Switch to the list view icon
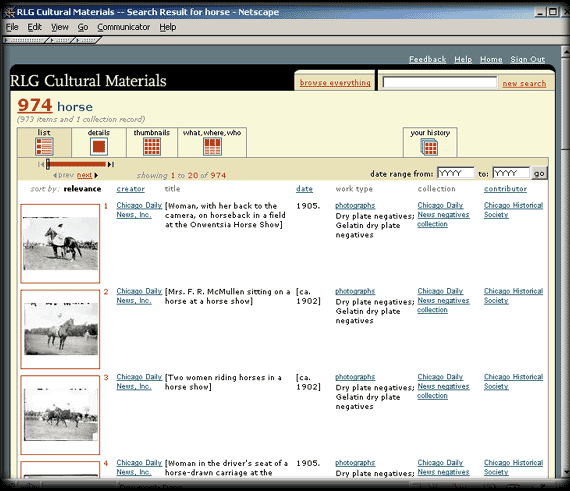The width and height of the screenshot is (570, 491). (44, 146)
